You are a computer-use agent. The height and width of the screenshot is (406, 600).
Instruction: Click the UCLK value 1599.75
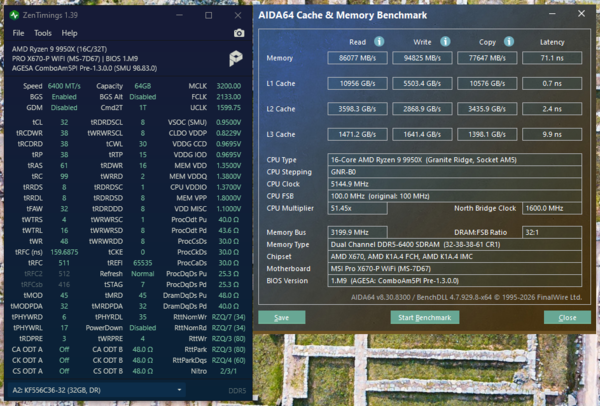[x=228, y=108]
